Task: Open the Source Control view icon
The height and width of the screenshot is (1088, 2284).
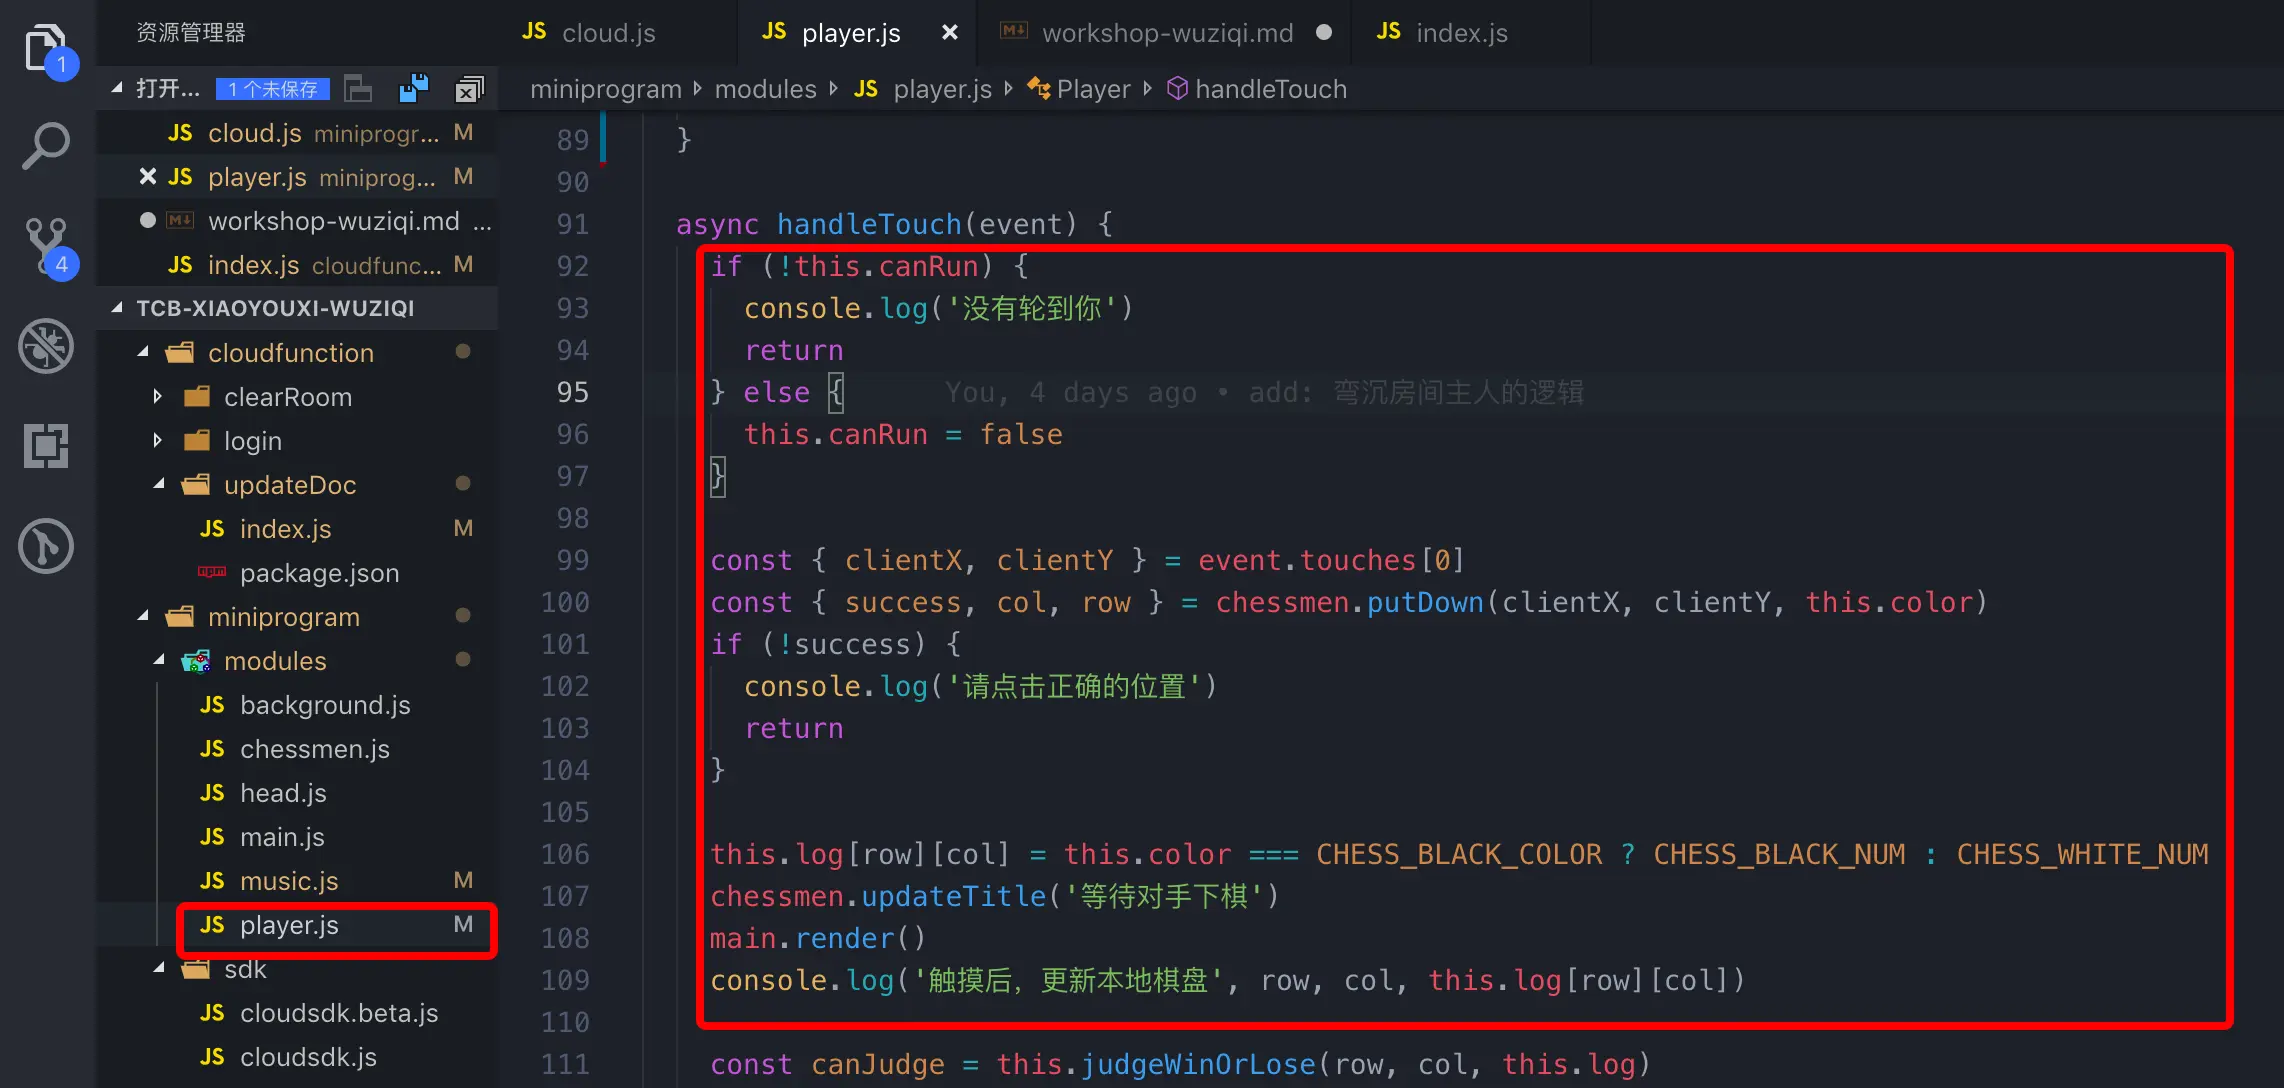Action: [46, 246]
